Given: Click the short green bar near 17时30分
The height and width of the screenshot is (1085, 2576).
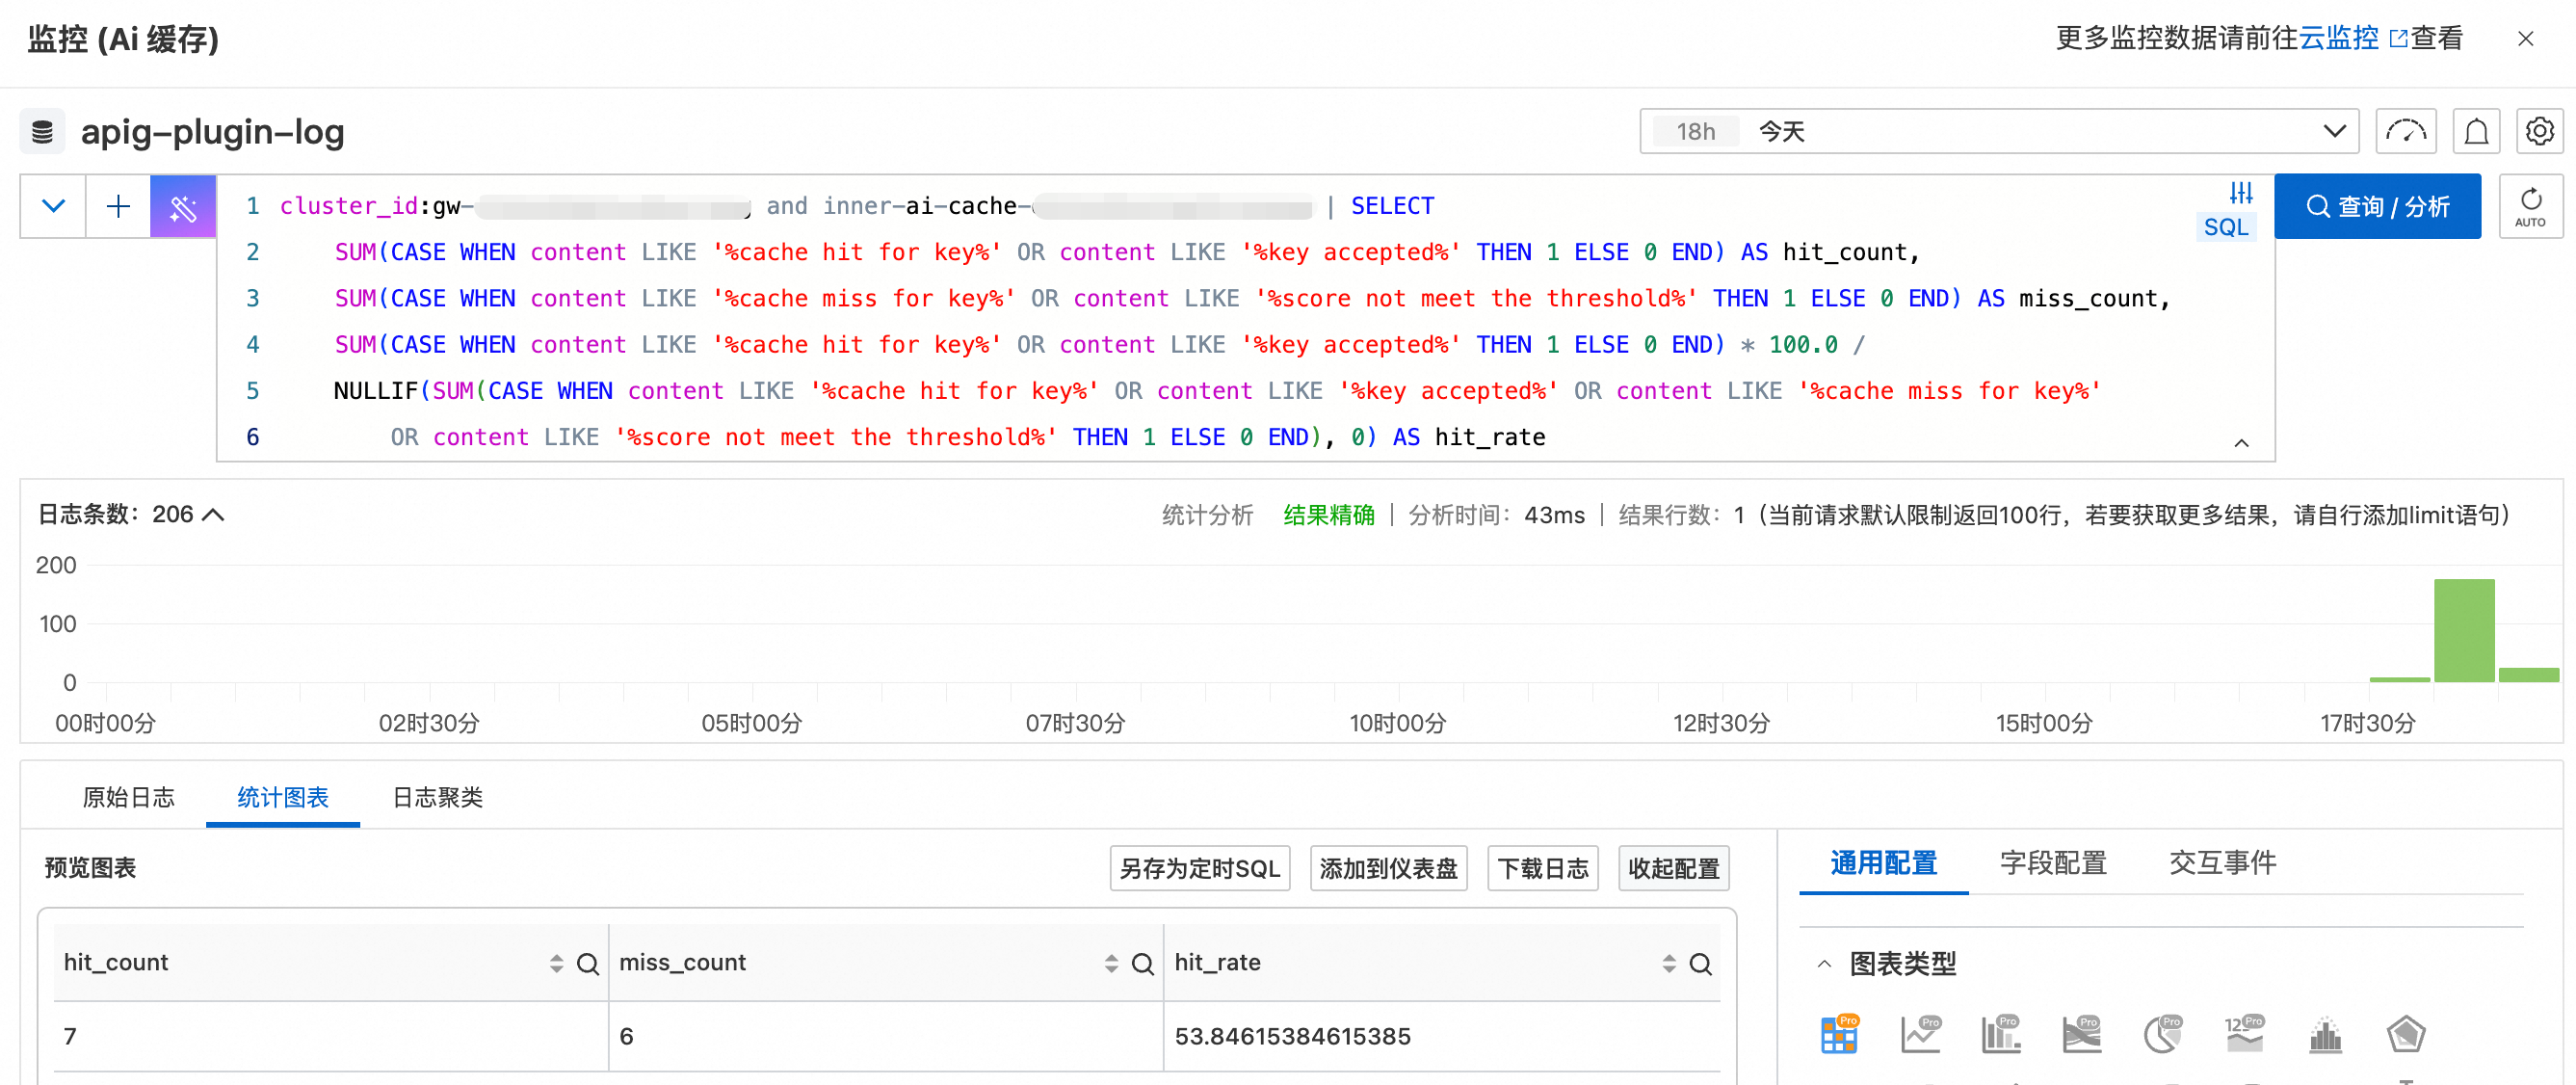Looking at the screenshot, I should pyautogui.click(x=2398, y=680).
